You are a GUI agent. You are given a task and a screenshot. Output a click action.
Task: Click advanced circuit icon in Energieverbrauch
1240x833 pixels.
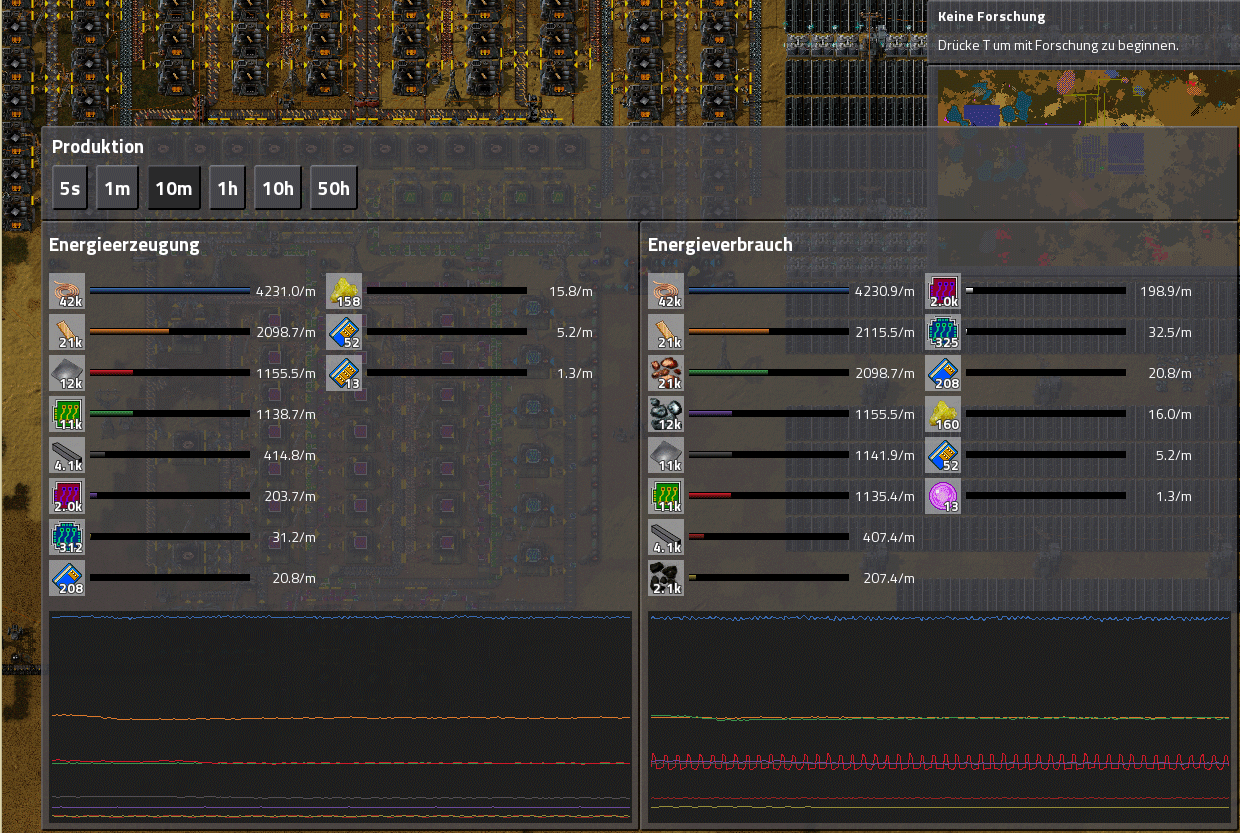click(x=943, y=291)
